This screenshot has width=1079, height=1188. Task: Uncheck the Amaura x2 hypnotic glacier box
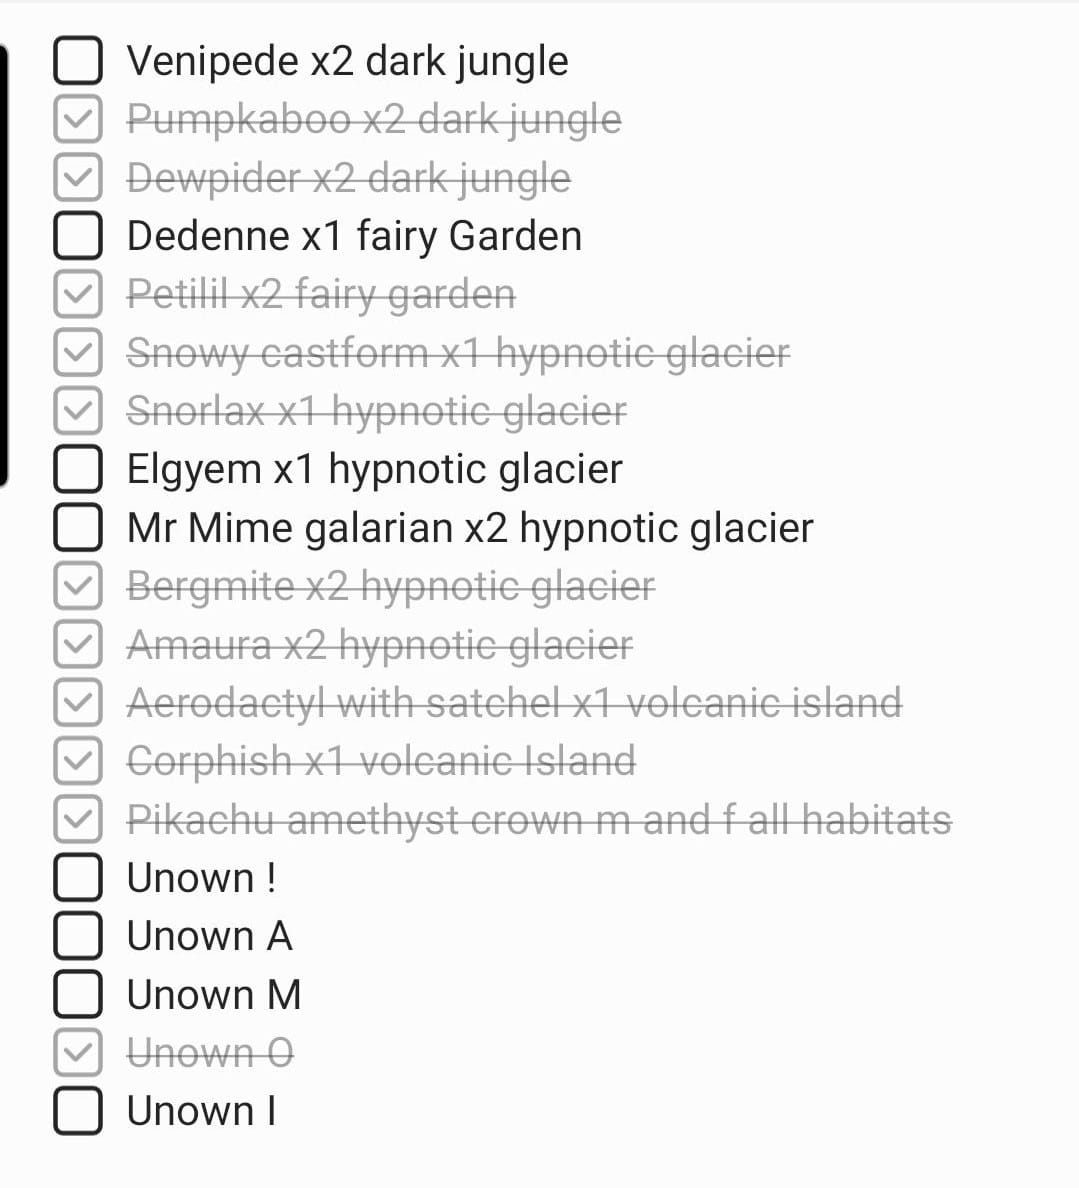[x=77, y=643]
